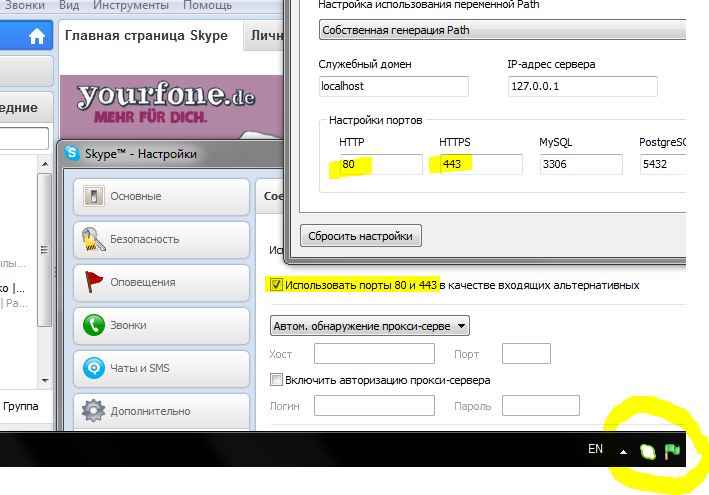Click green flag tray icon
The height and width of the screenshot is (495, 709).
pos(672,451)
